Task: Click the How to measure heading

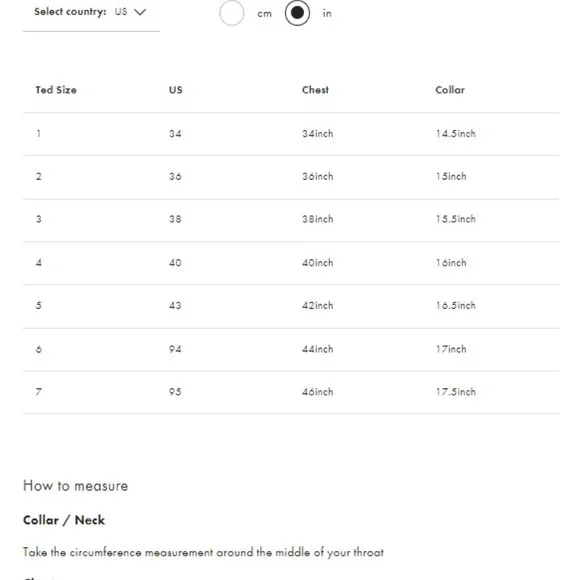Action: 75,486
